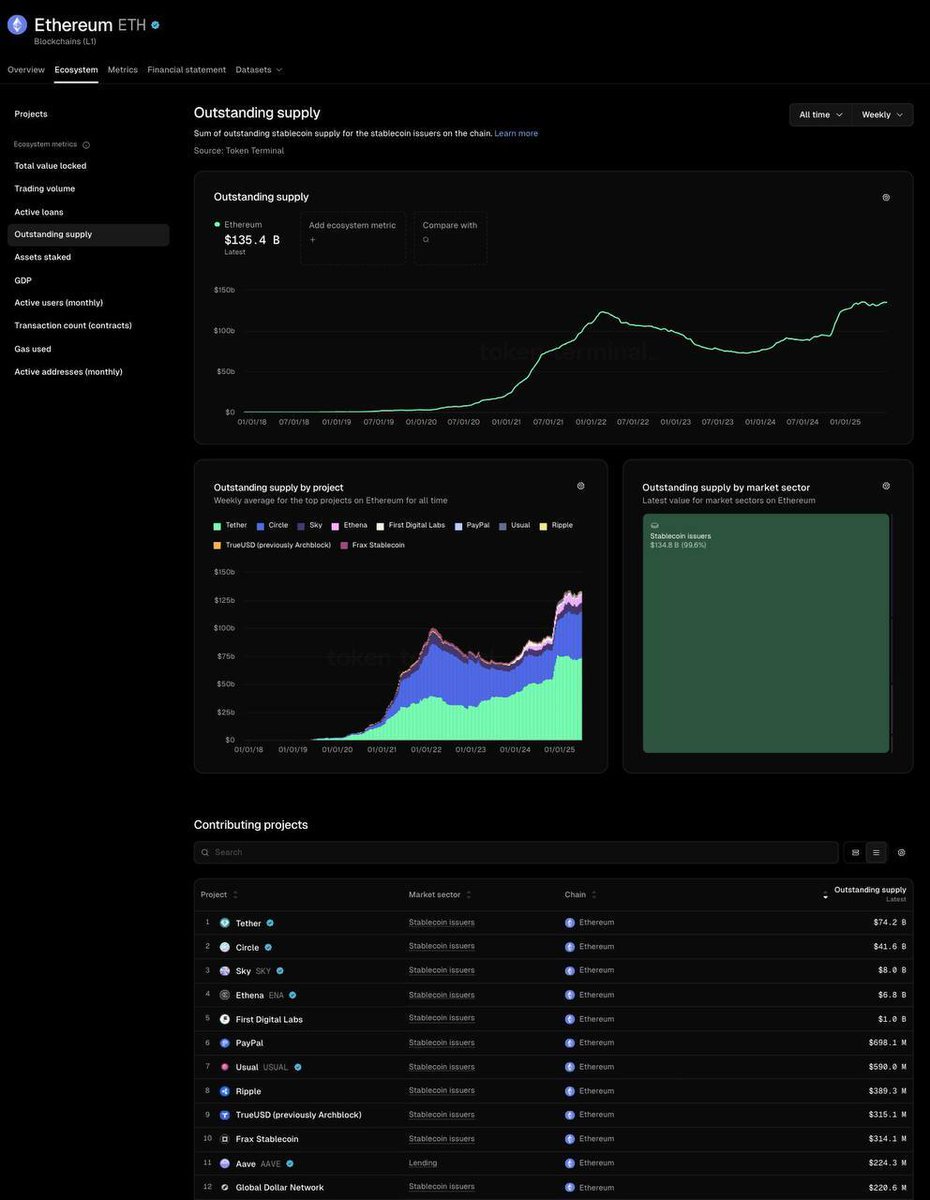The height and width of the screenshot is (1200, 930).
Task: Click Stablecoin issuers link in Tether row
Action: [x=442, y=923]
